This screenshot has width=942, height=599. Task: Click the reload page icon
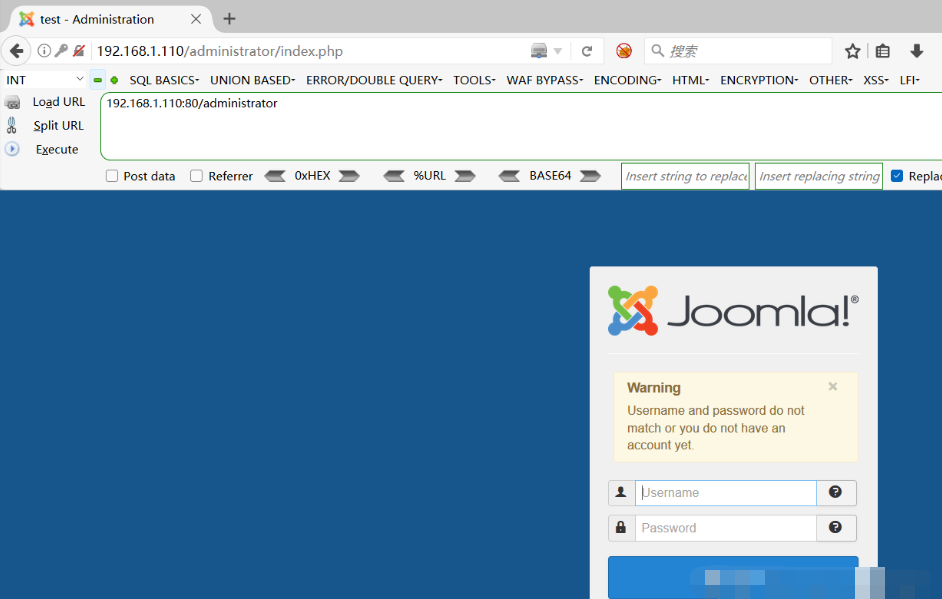click(587, 51)
